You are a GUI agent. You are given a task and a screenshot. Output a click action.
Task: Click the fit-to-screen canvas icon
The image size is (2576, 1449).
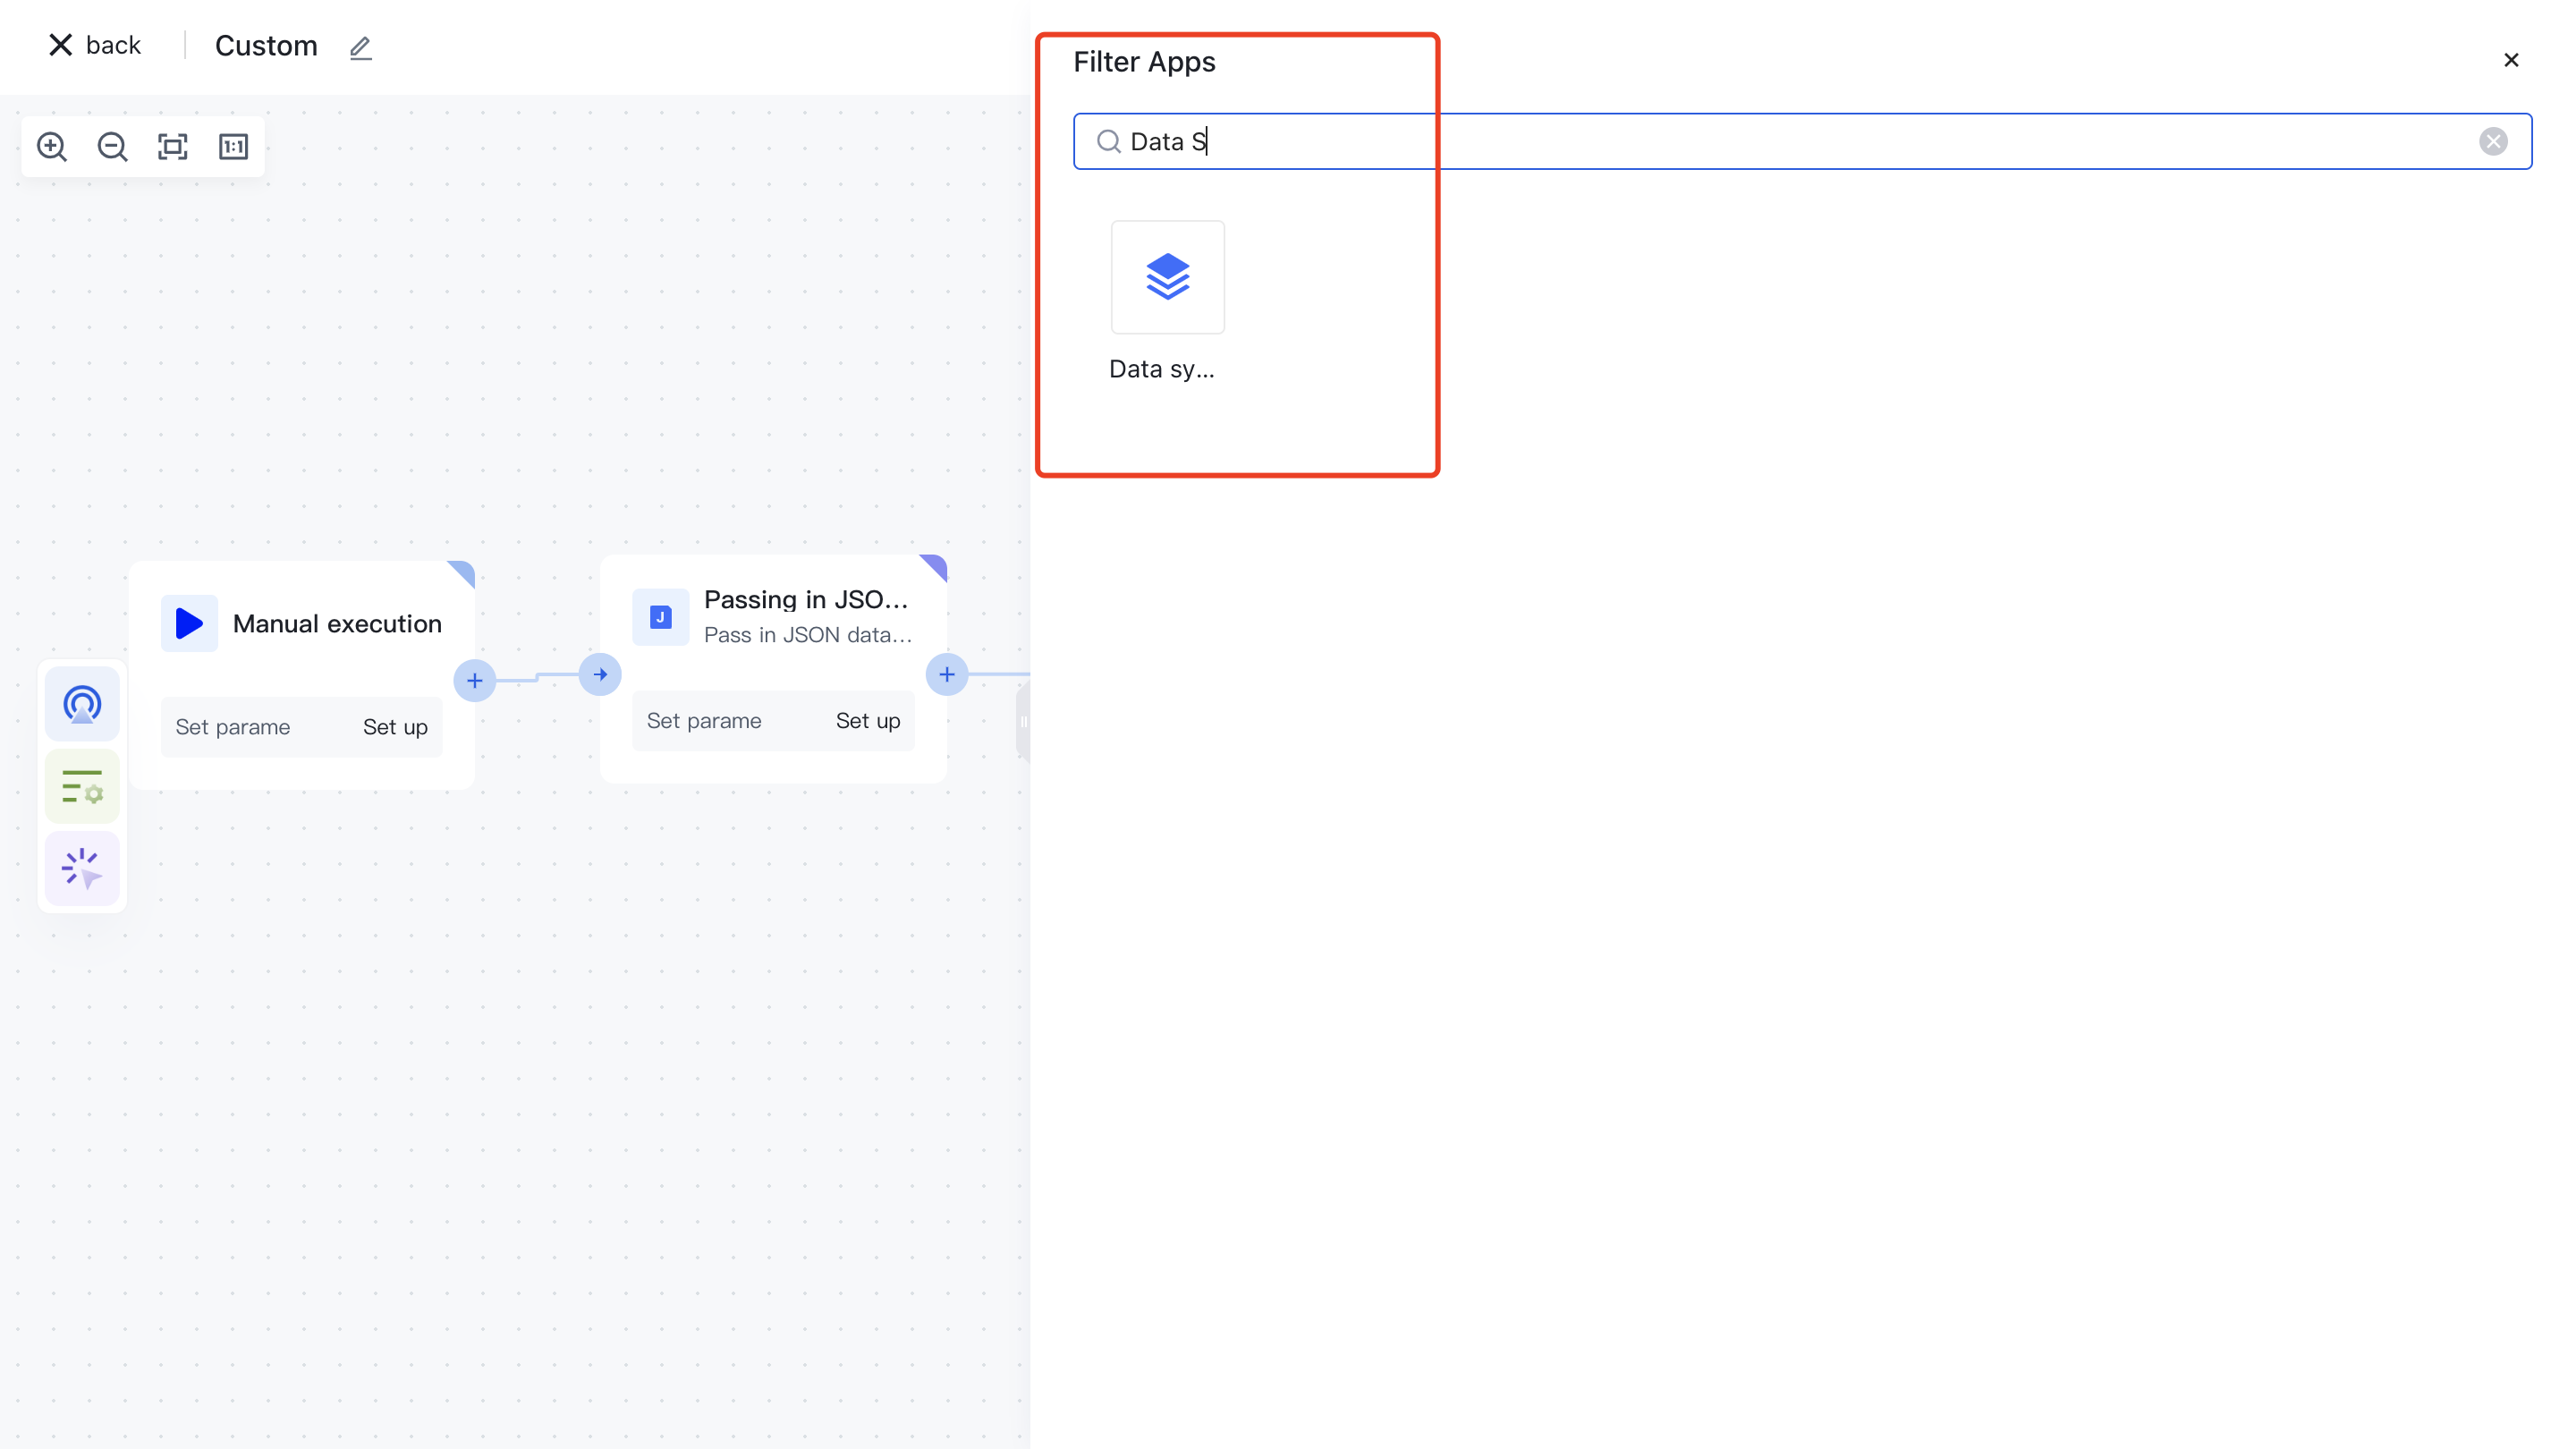coord(173,147)
